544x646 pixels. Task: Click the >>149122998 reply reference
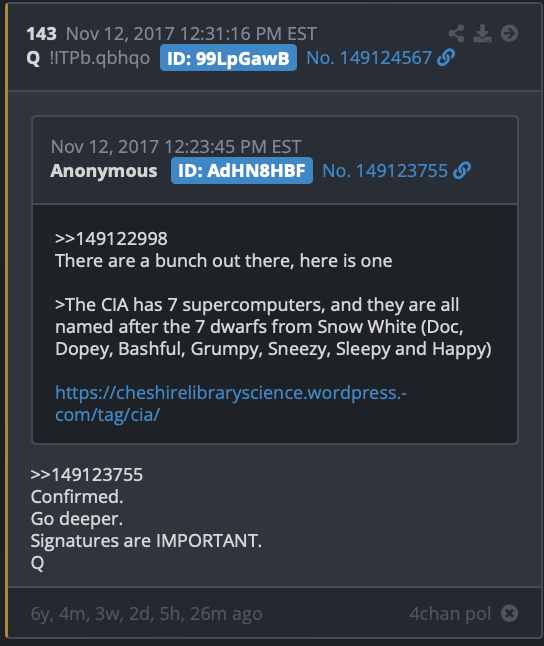point(111,239)
